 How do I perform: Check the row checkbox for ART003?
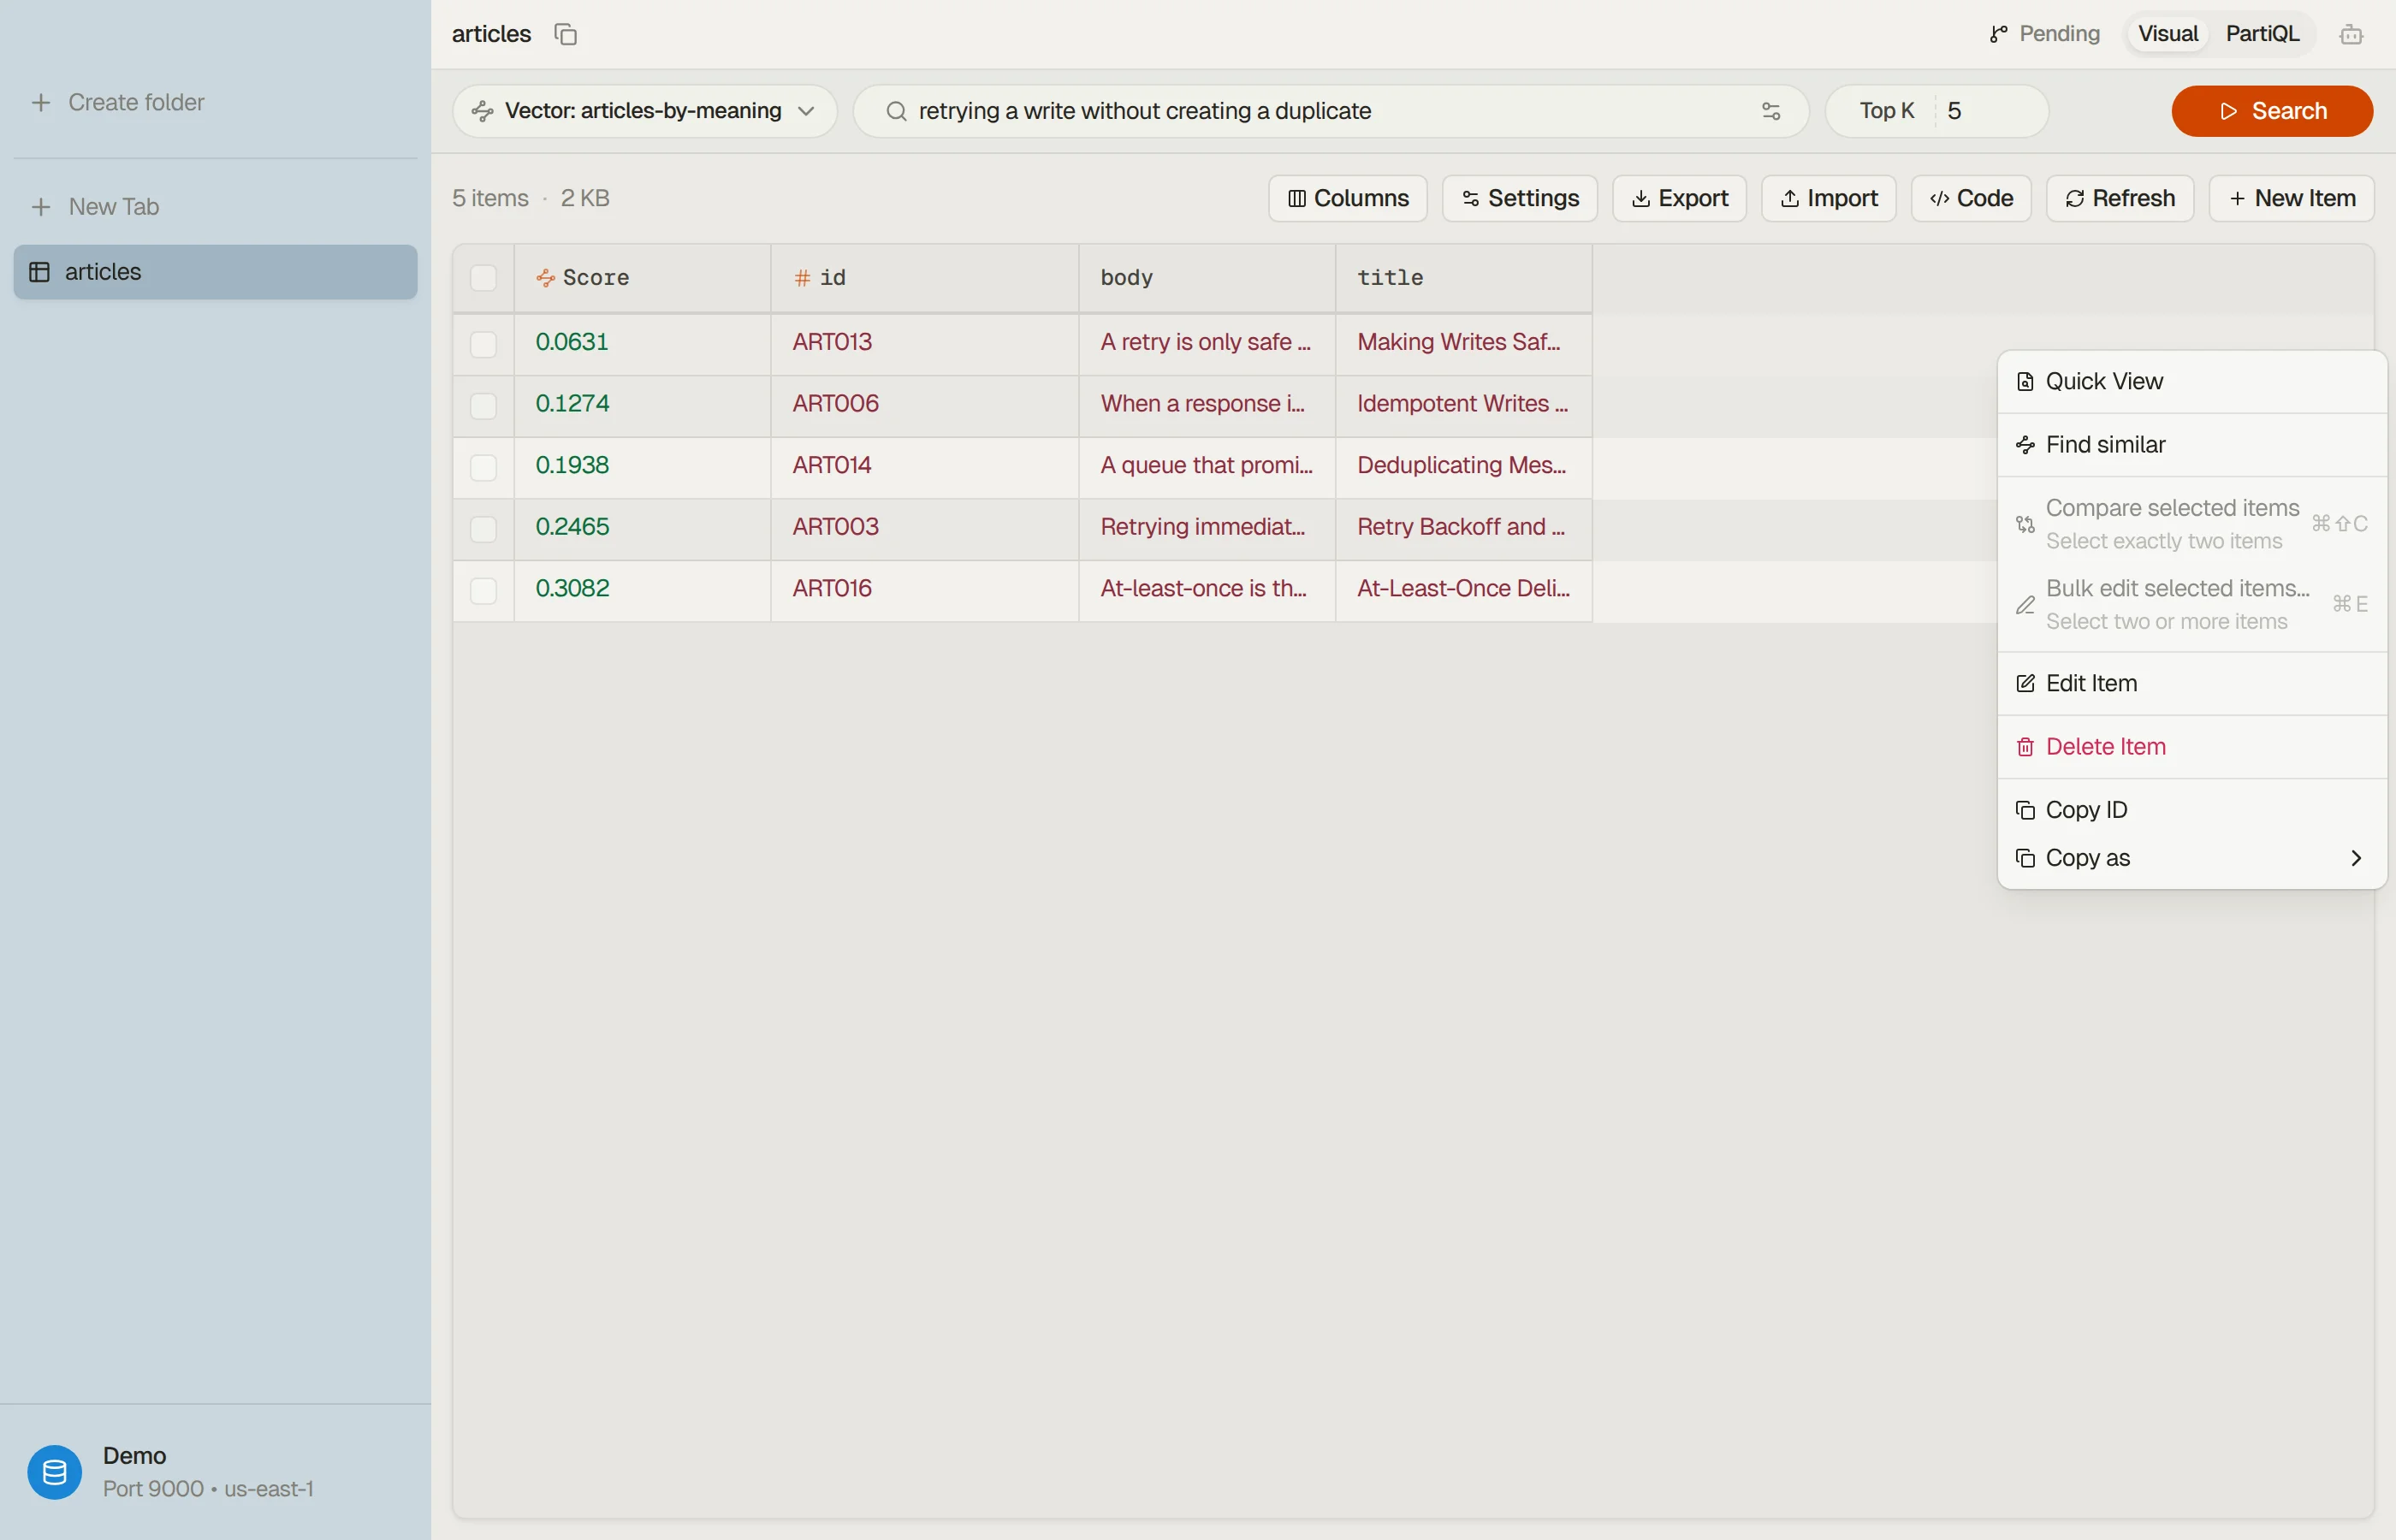483,528
